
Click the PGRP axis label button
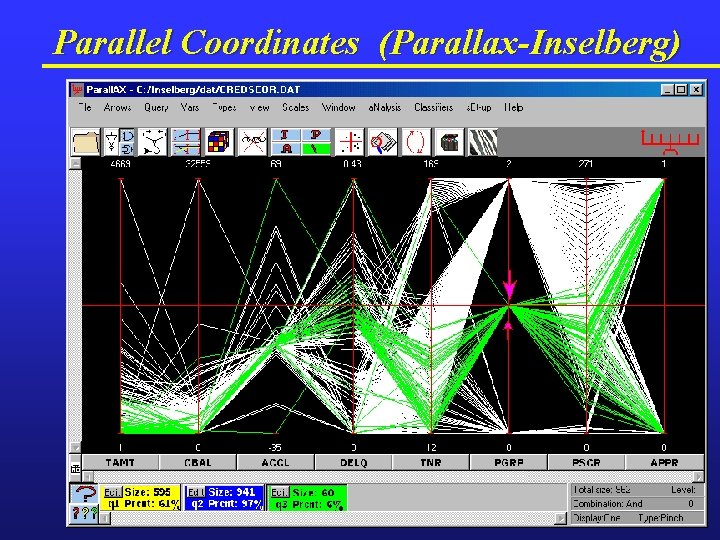click(509, 462)
